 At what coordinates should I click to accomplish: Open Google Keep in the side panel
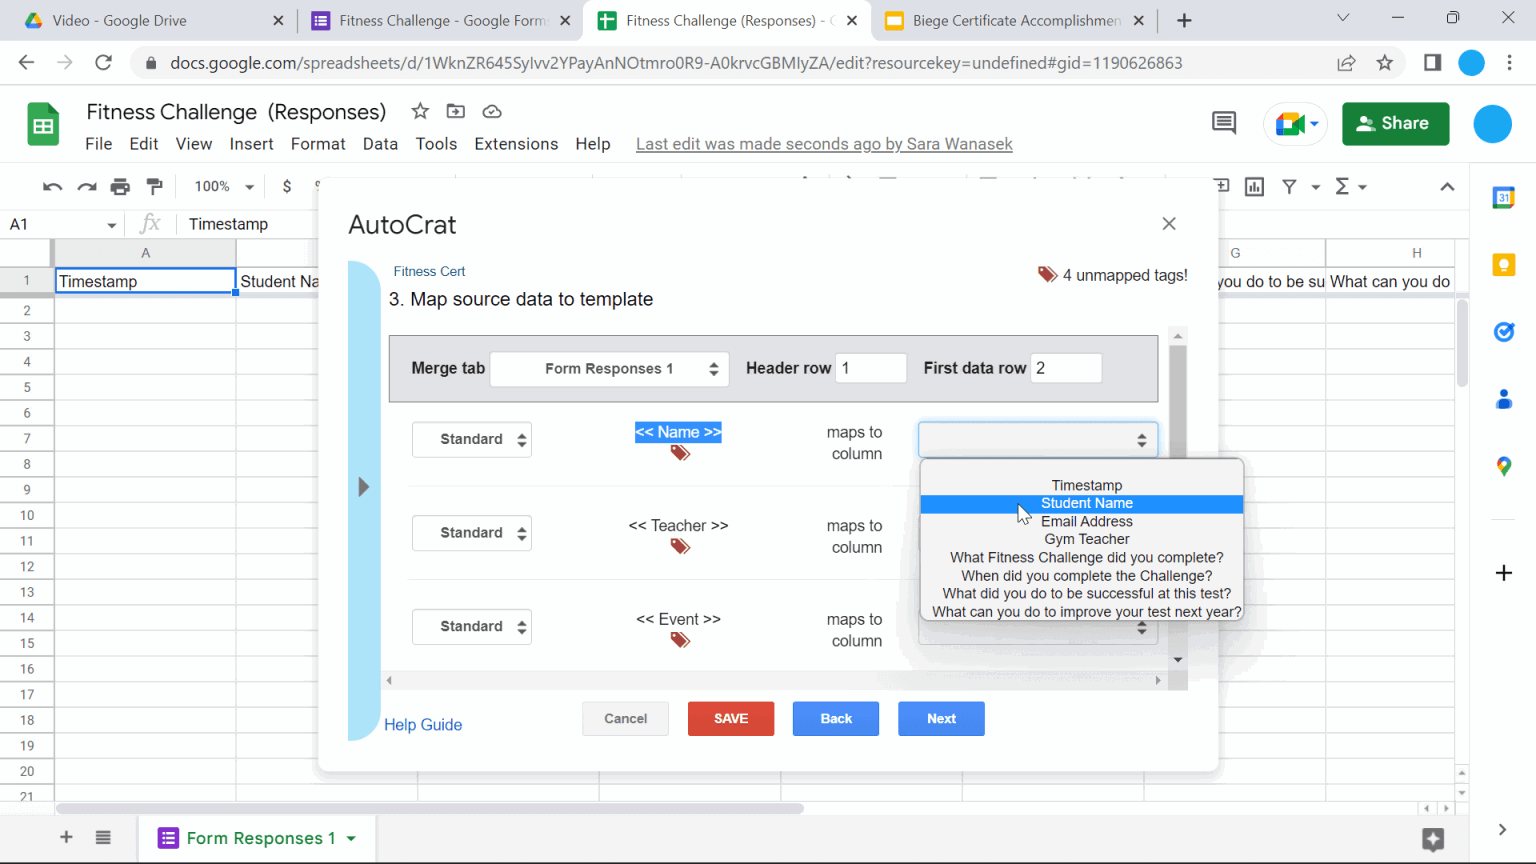coord(1504,265)
